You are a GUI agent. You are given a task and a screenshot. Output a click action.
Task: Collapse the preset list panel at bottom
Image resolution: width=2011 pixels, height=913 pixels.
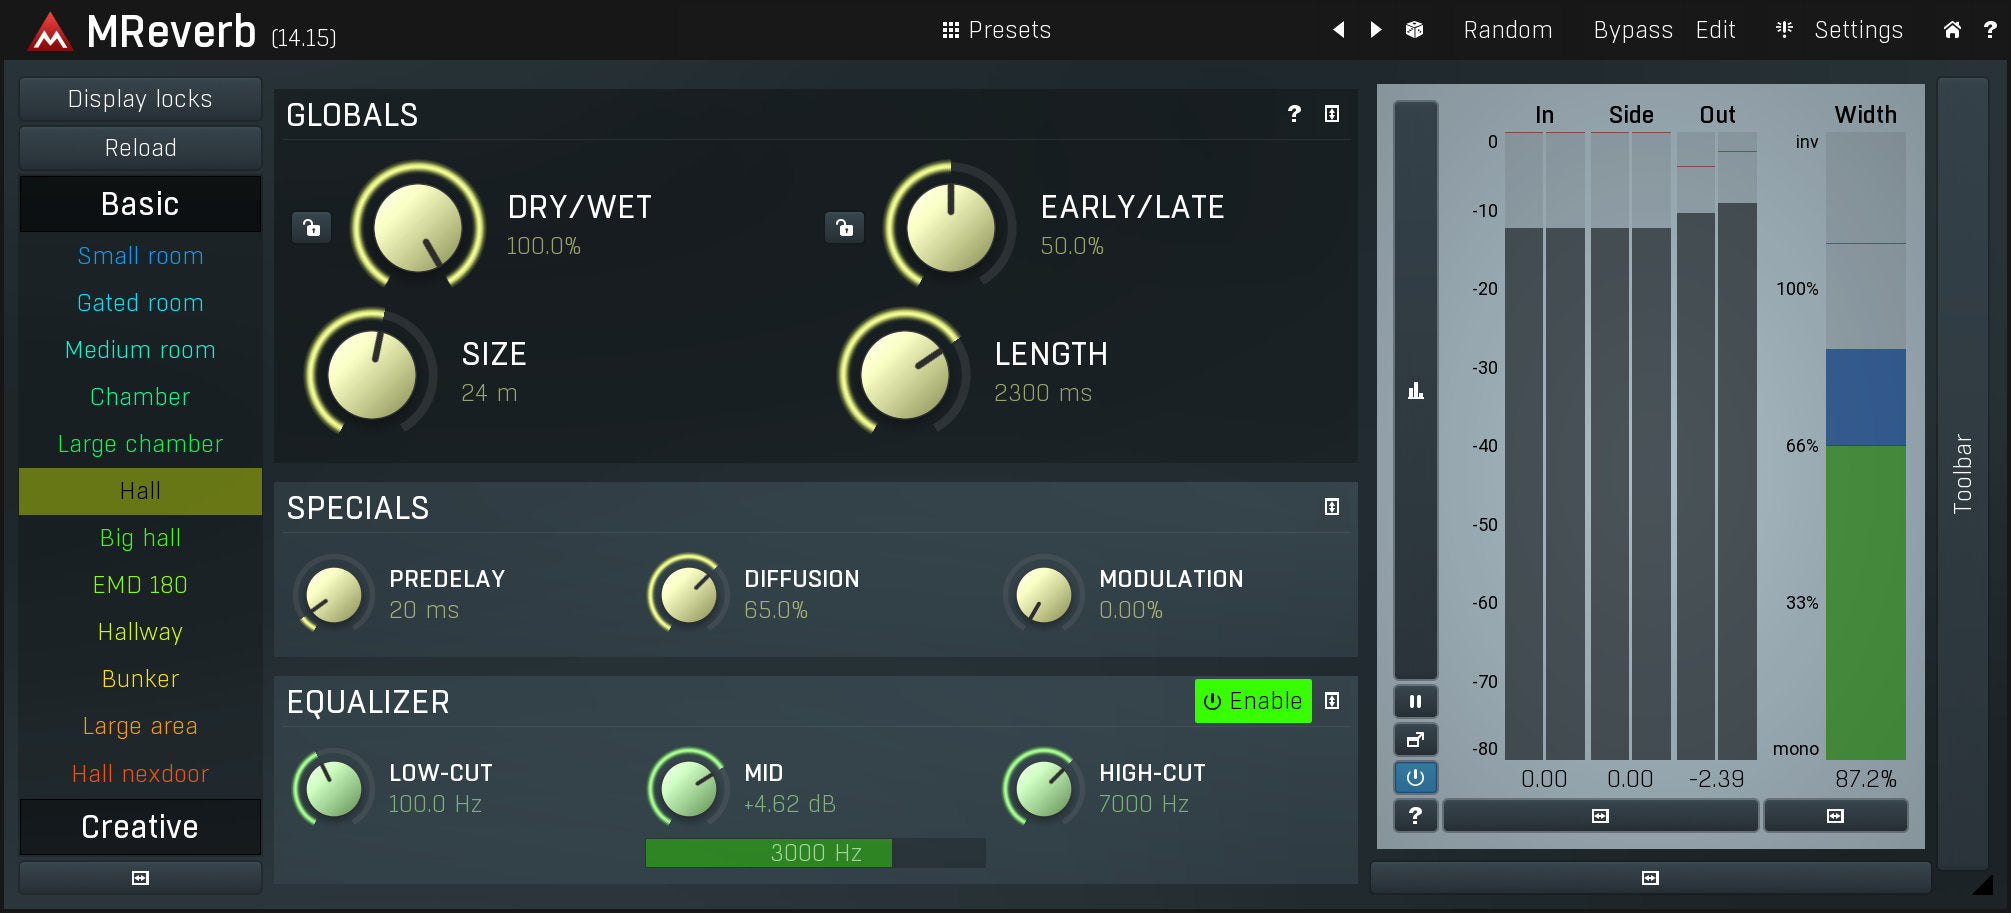coord(140,878)
